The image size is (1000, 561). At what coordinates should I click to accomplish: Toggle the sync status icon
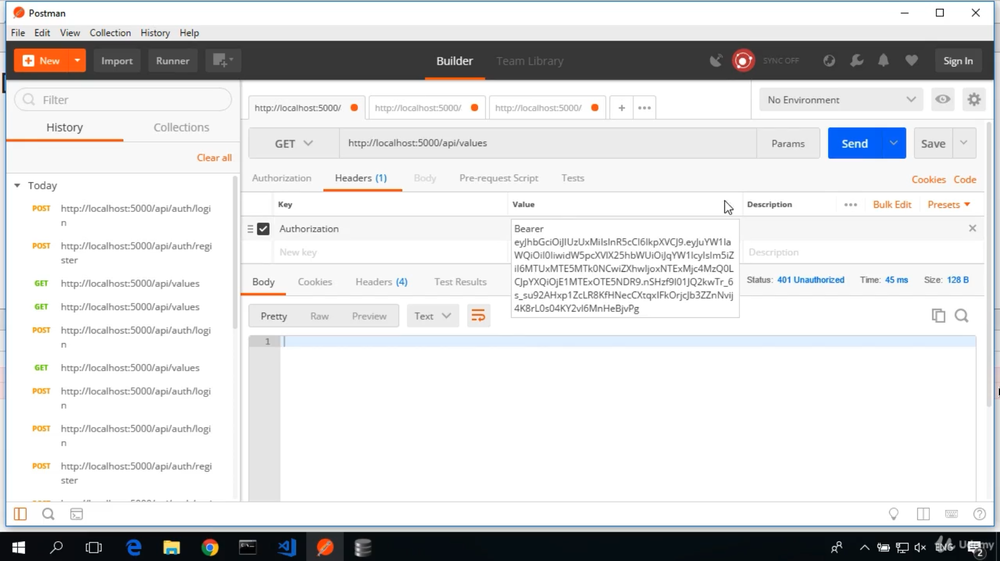[743, 61]
